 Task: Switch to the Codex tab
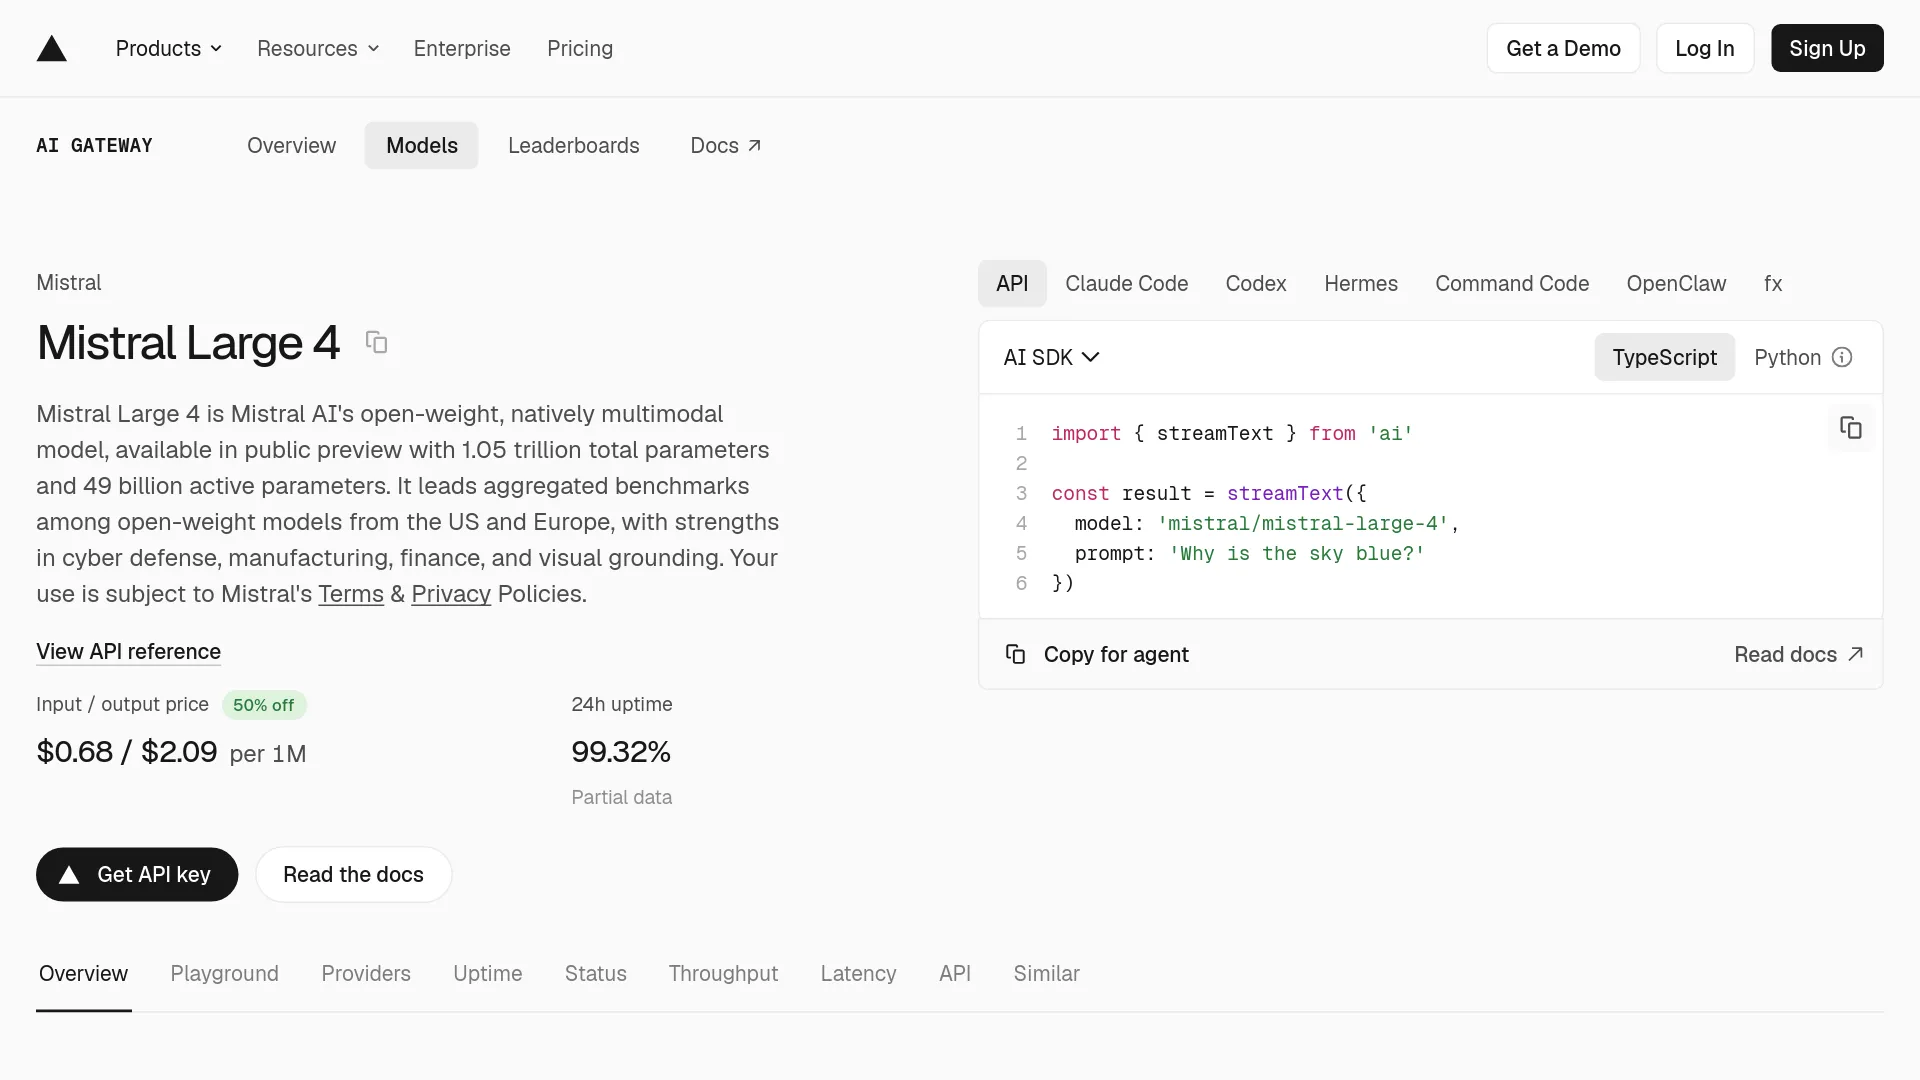point(1256,283)
